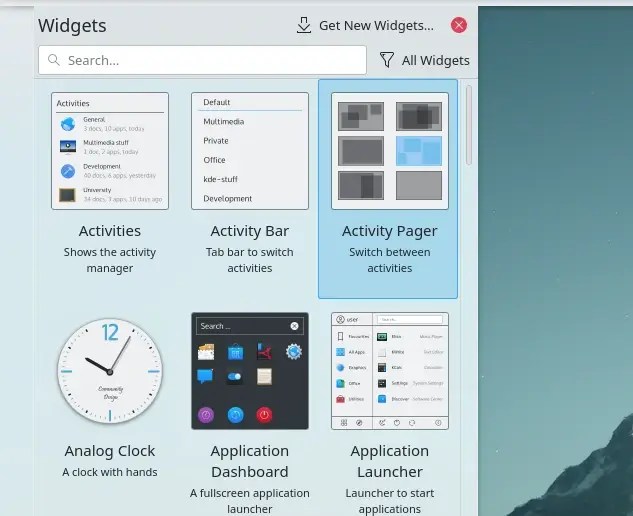The width and height of the screenshot is (633, 516).
Task: Focus the widget Search field
Action: (202, 60)
